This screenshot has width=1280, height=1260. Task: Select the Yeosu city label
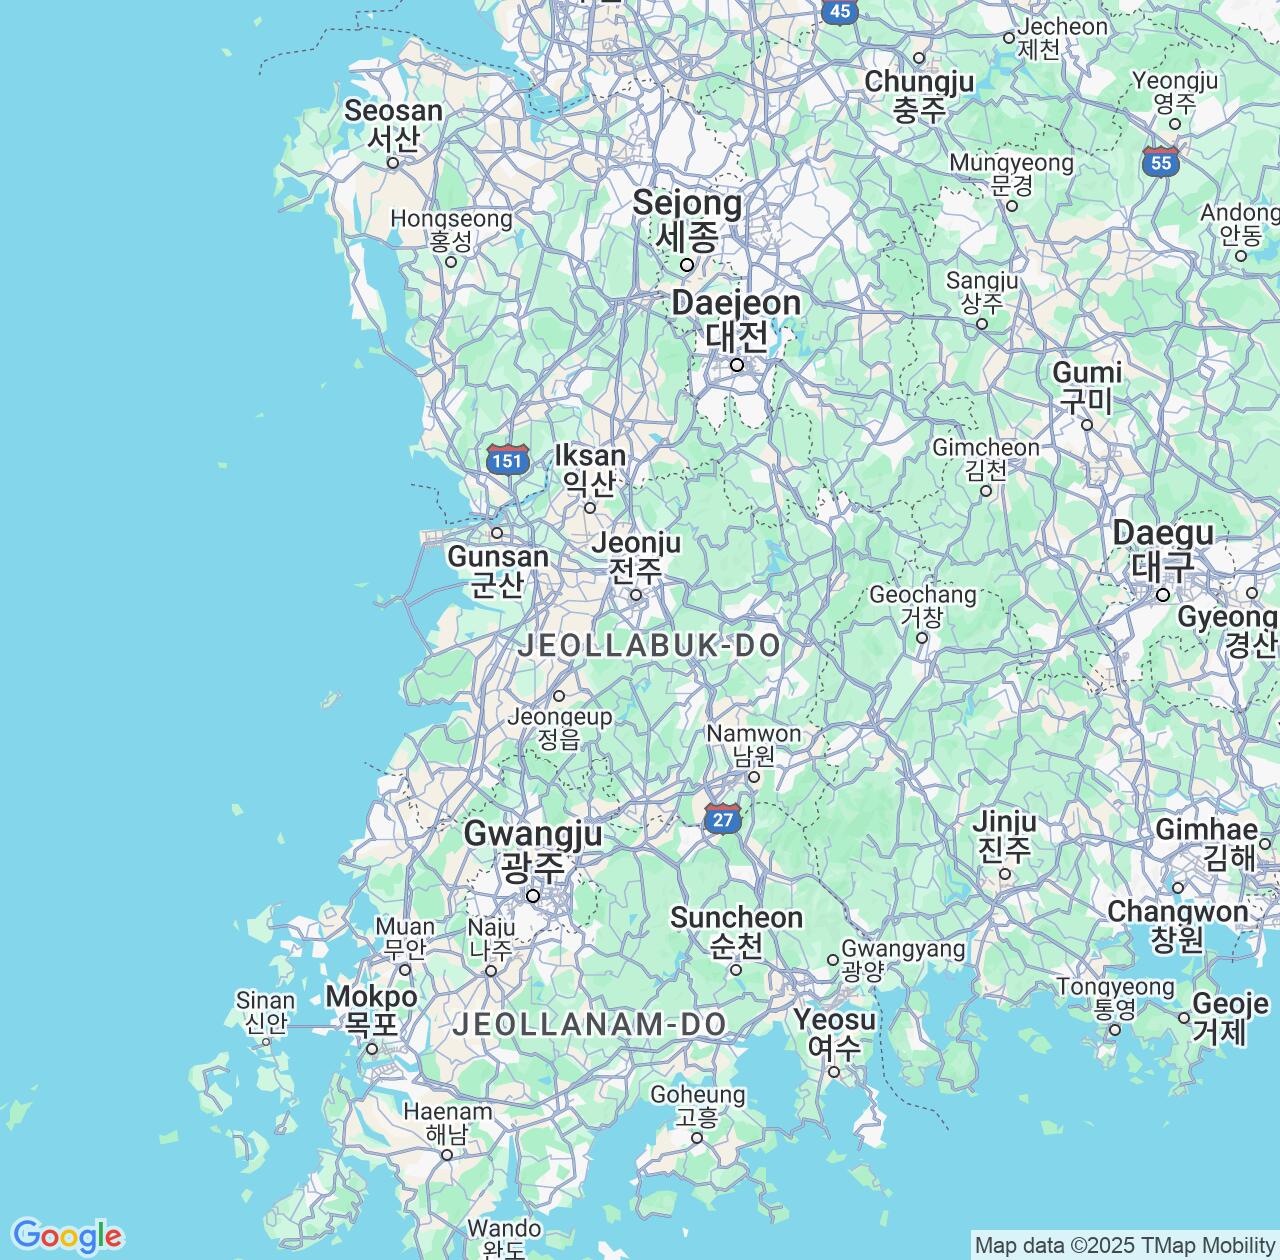click(834, 1033)
